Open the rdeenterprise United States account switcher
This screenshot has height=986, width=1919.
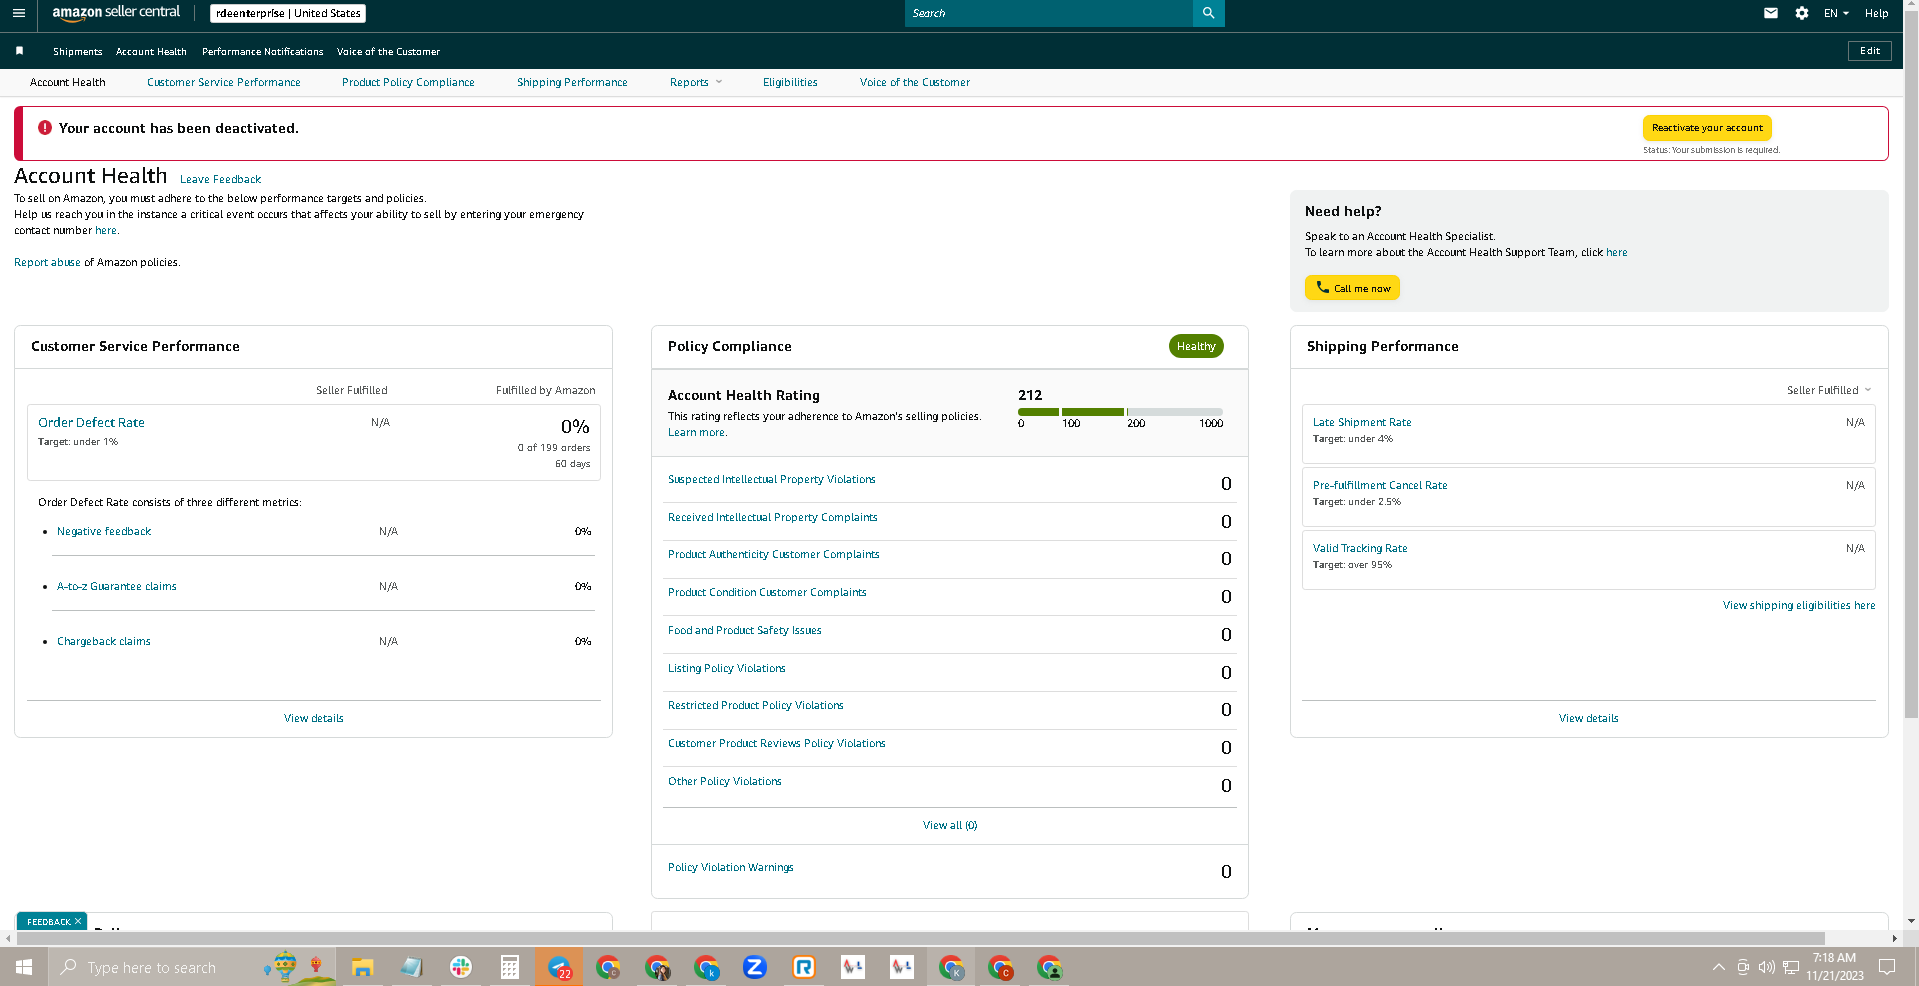point(288,13)
